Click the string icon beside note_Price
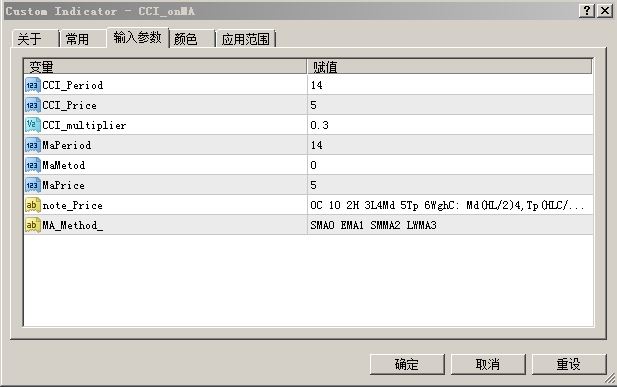This screenshot has width=617, height=387. click(33, 205)
